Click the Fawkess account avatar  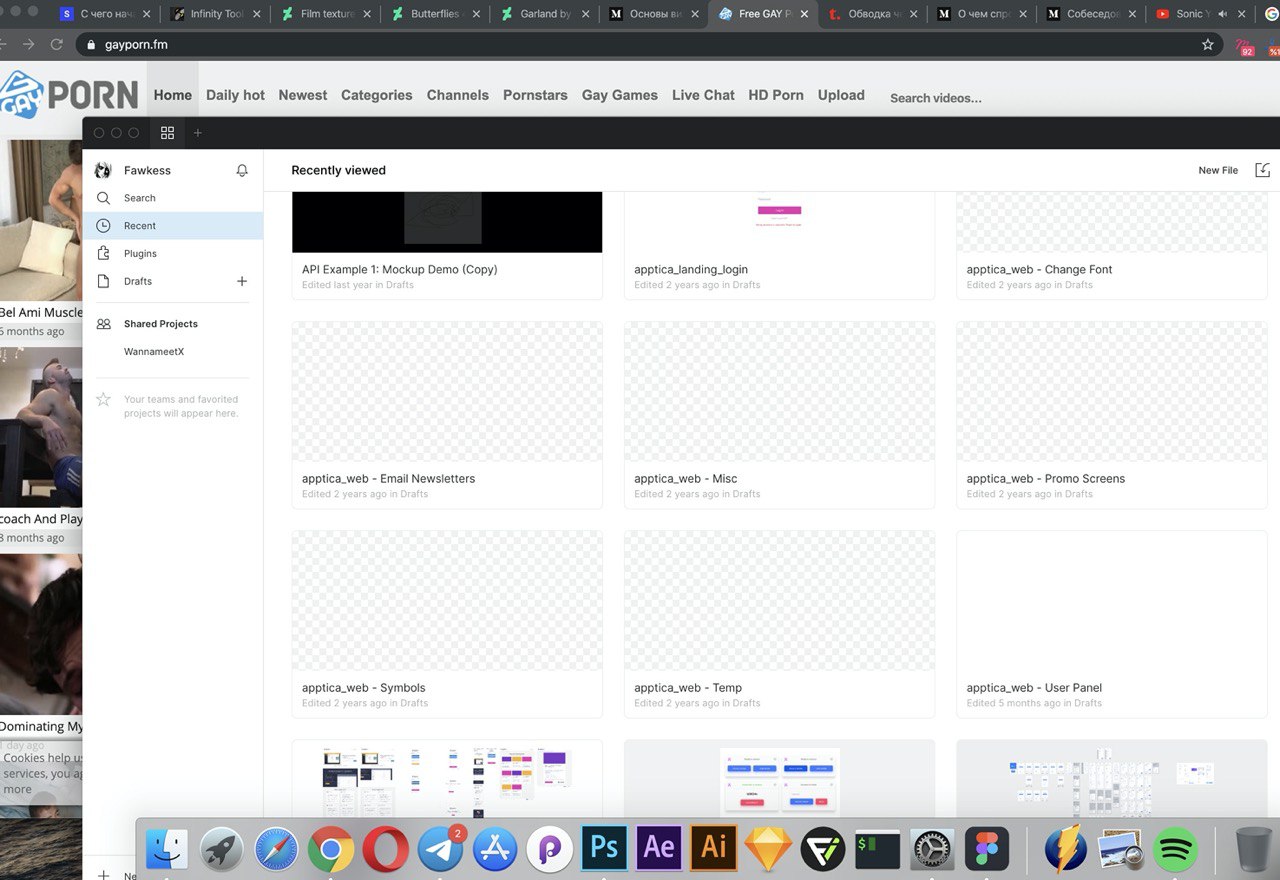(x=103, y=170)
